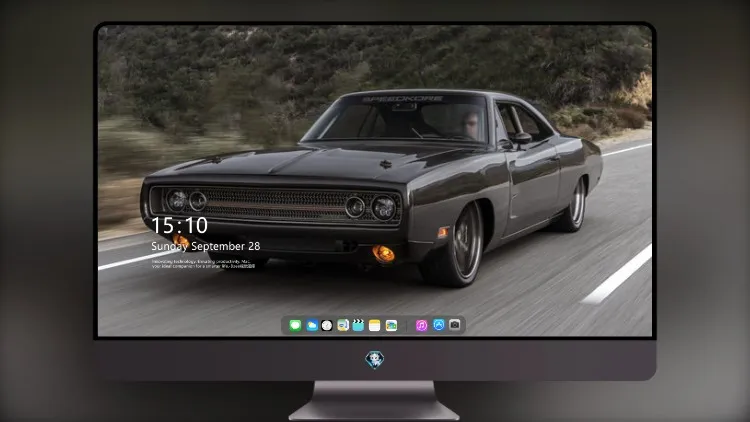
Task: Open the Photos gallery app in dock
Action: pyautogui.click(x=391, y=325)
